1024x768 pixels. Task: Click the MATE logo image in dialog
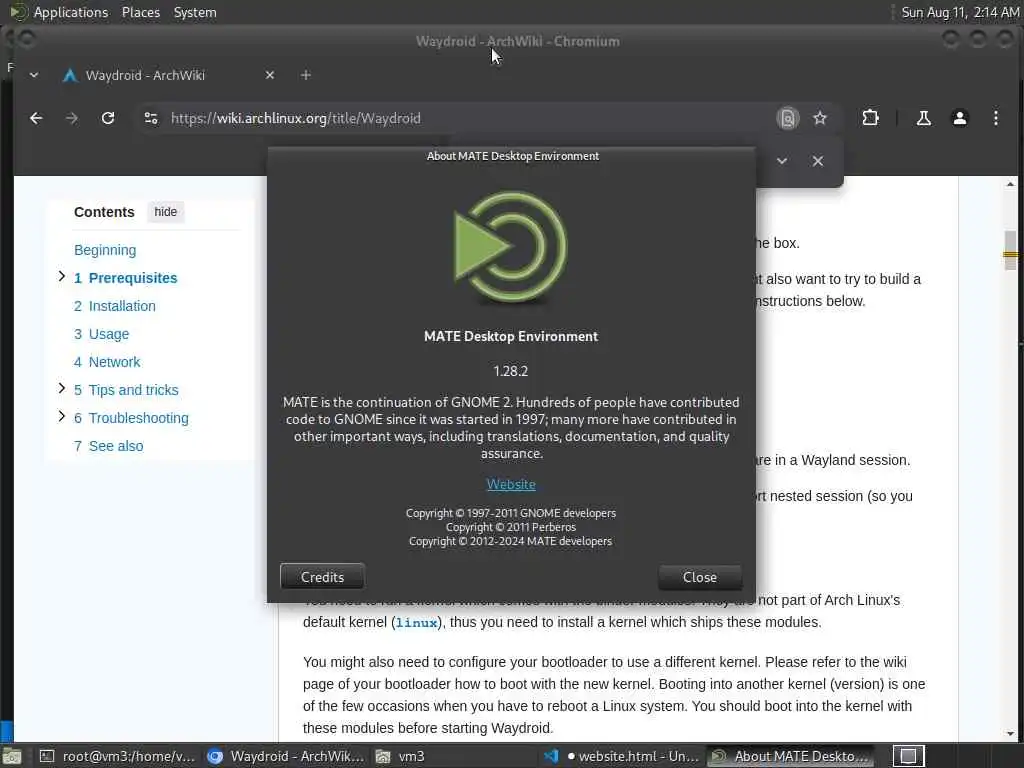(x=511, y=247)
